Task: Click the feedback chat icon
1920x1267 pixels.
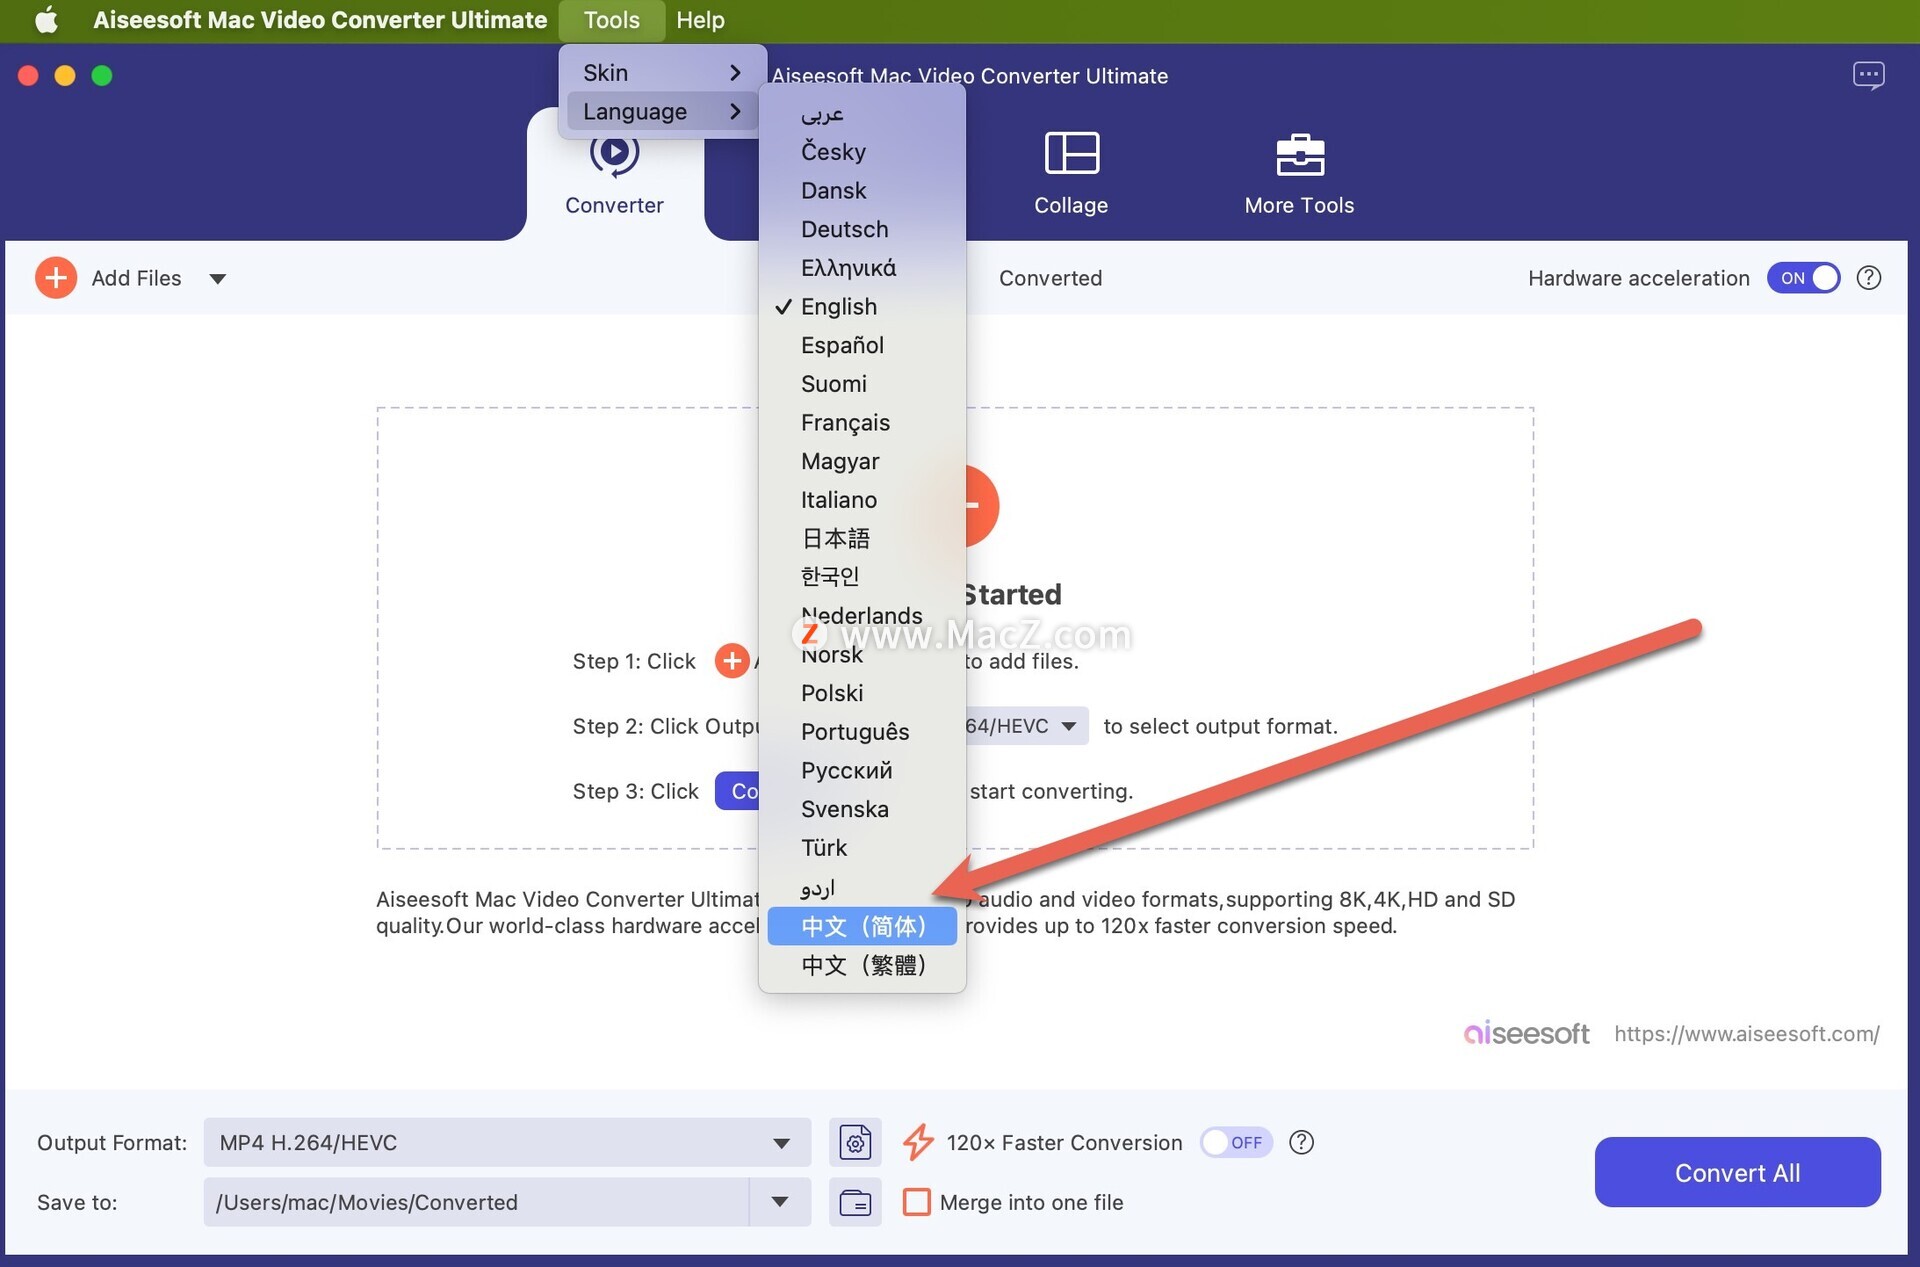Action: 1868,75
